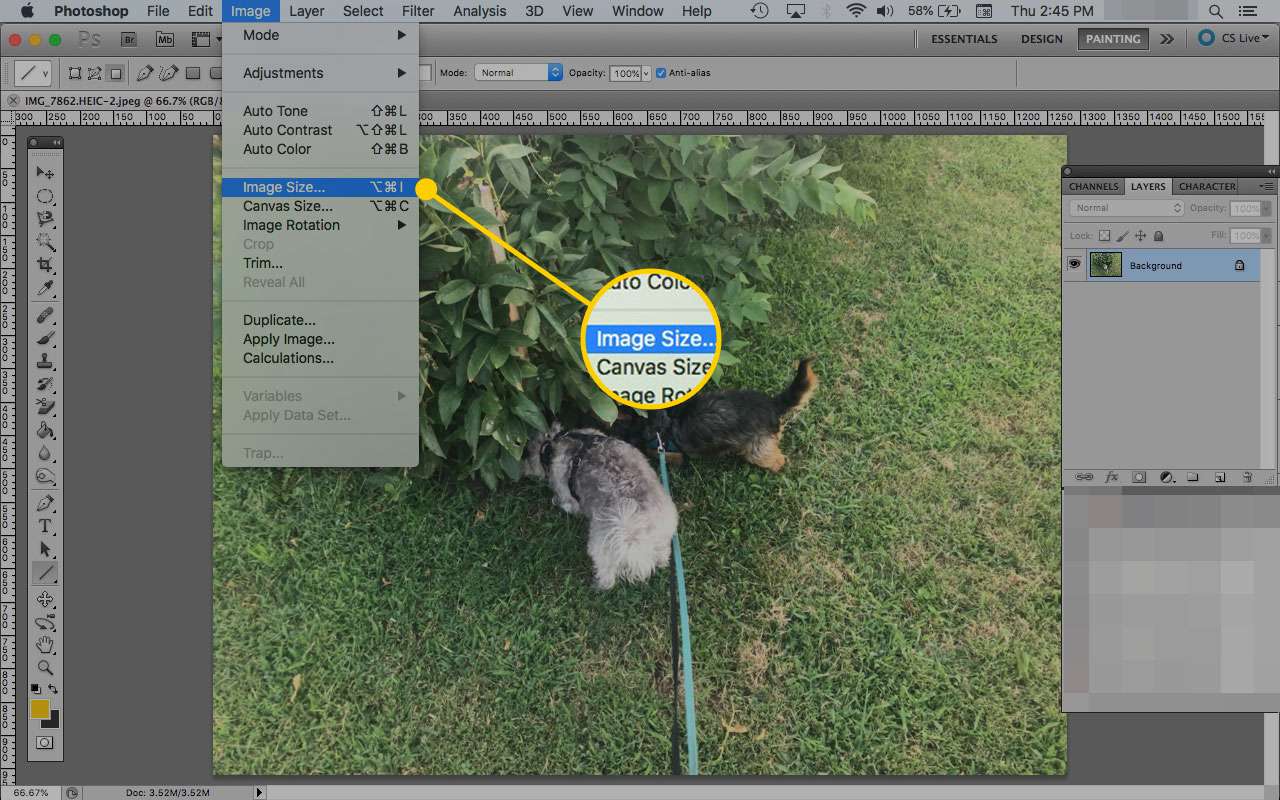Viewport: 1280px width, 800px height.
Task: Open the Mode blending dropdown in options bar
Action: coord(518,73)
